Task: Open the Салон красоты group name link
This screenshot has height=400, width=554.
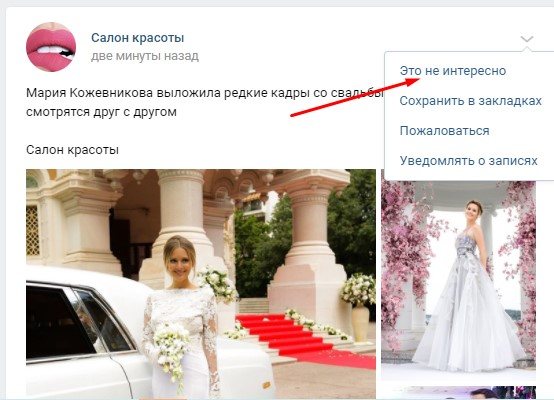Action: pyautogui.click(x=137, y=37)
